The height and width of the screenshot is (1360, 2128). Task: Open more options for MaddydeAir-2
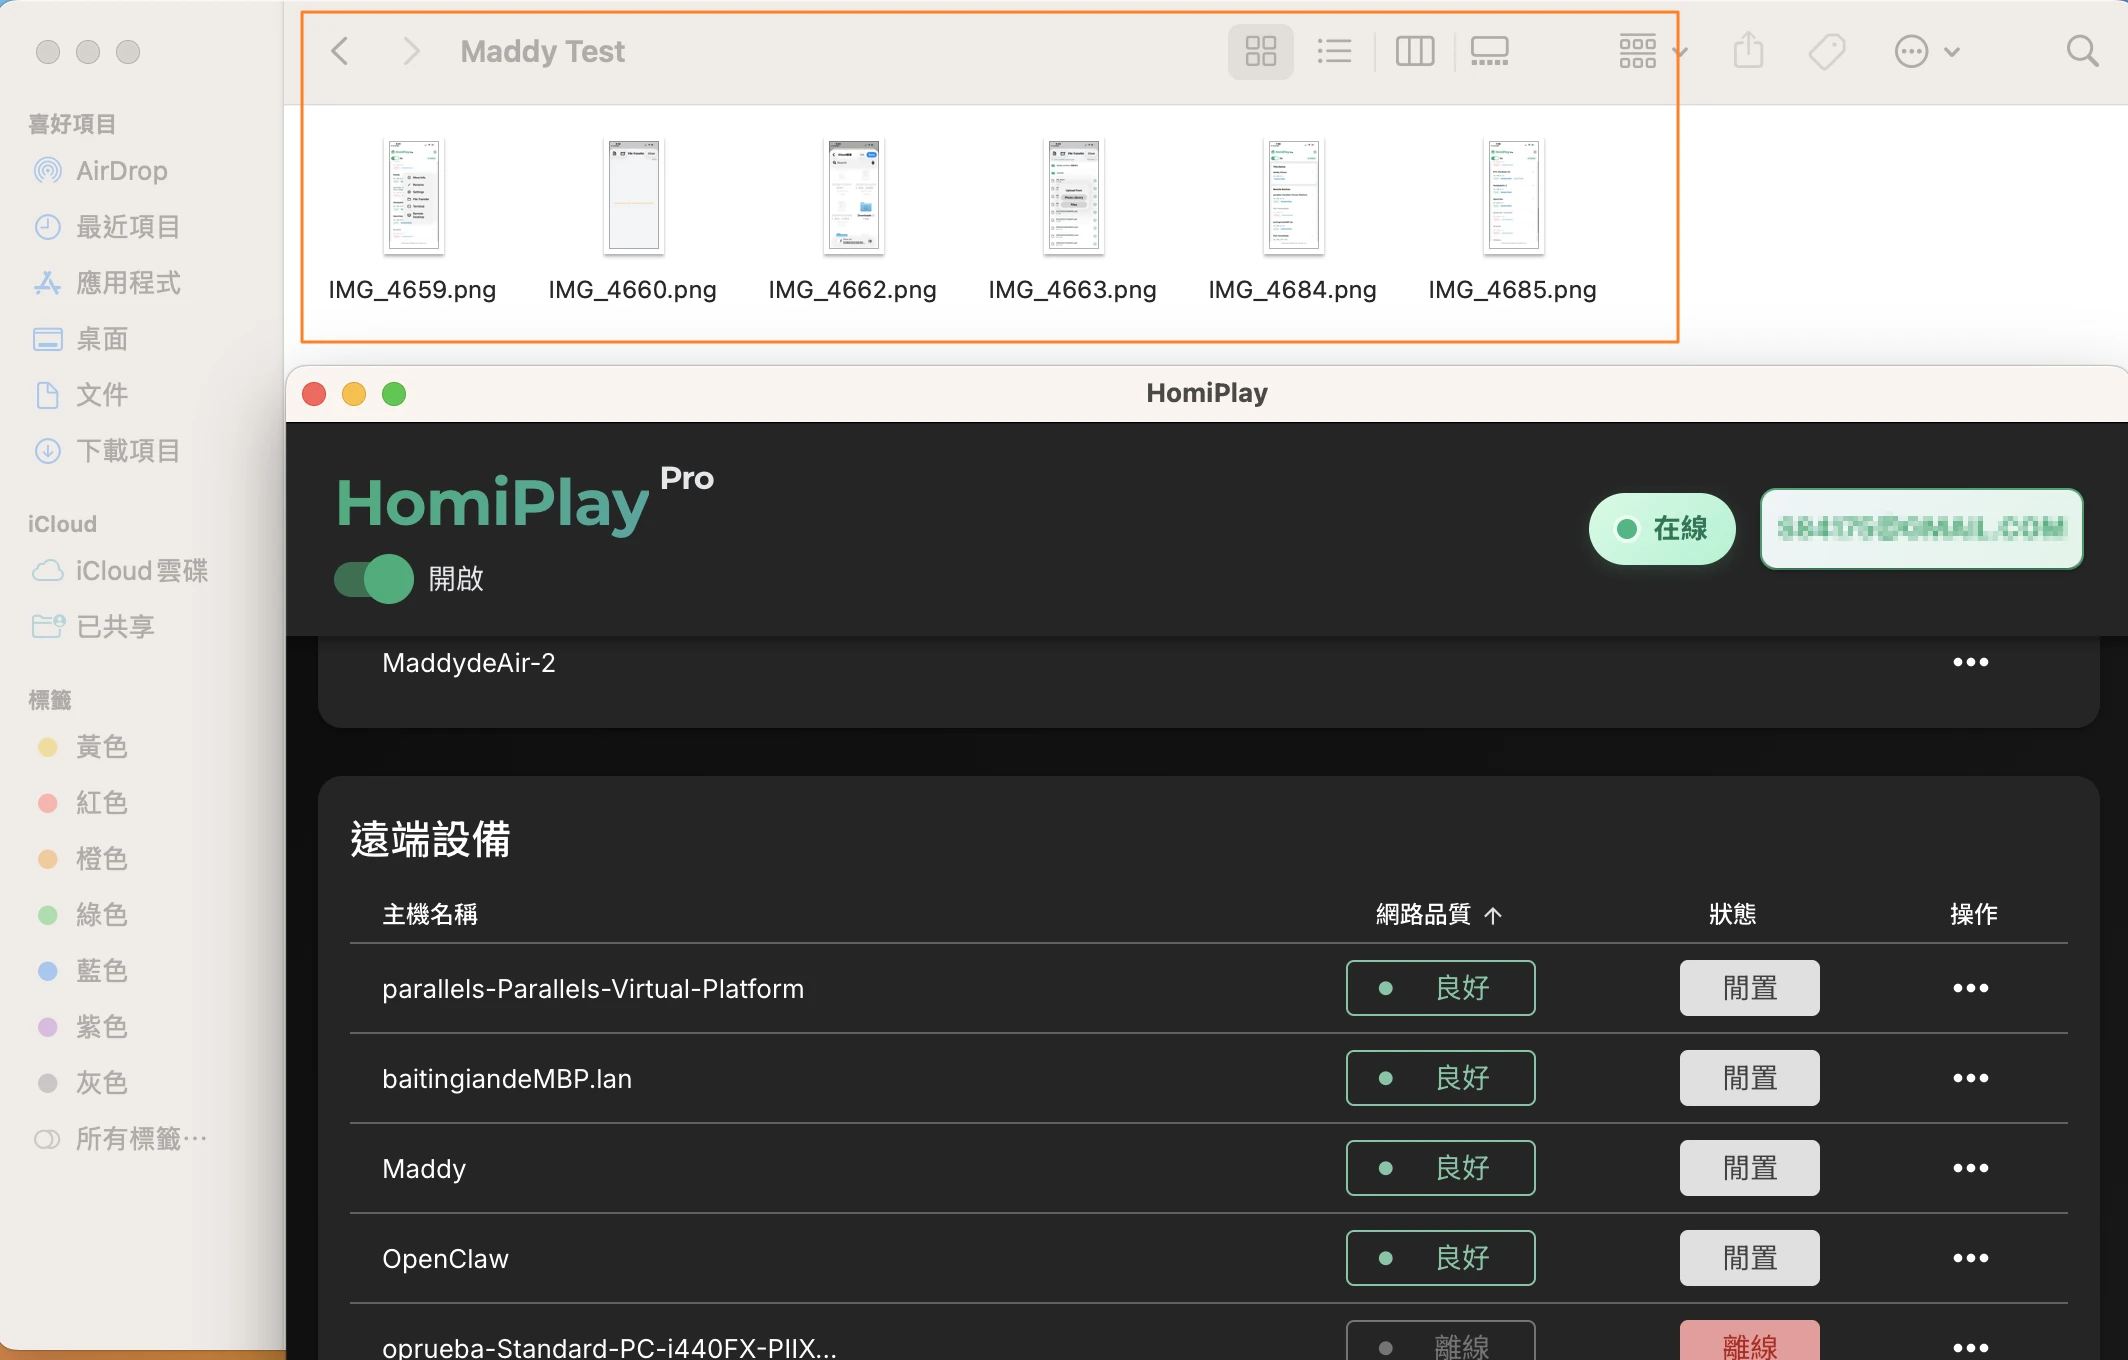coord(1970,662)
